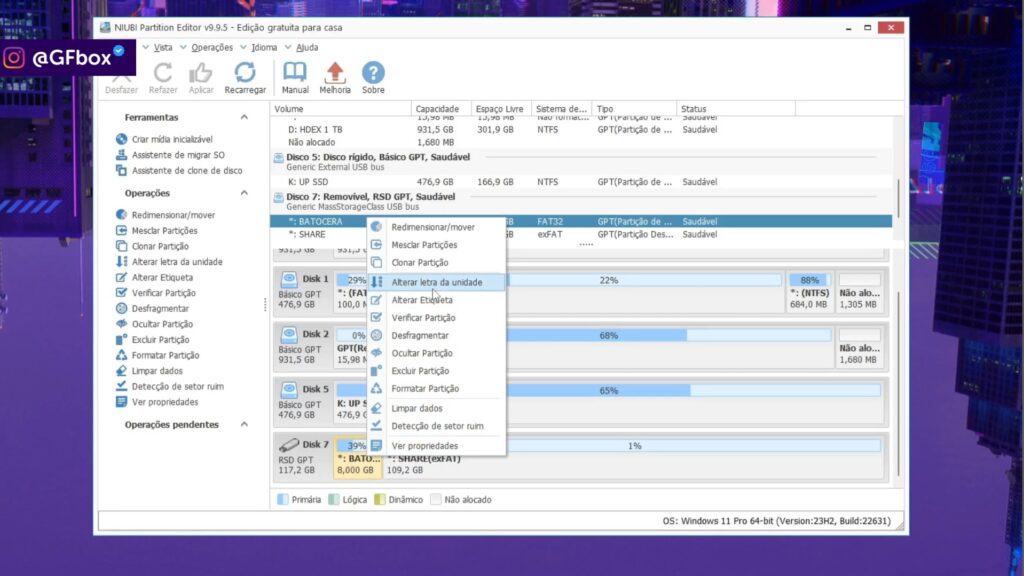Select the D: HDEX 1 TB volume row
Image resolution: width=1024 pixels, height=576 pixels.
click(x=581, y=130)
